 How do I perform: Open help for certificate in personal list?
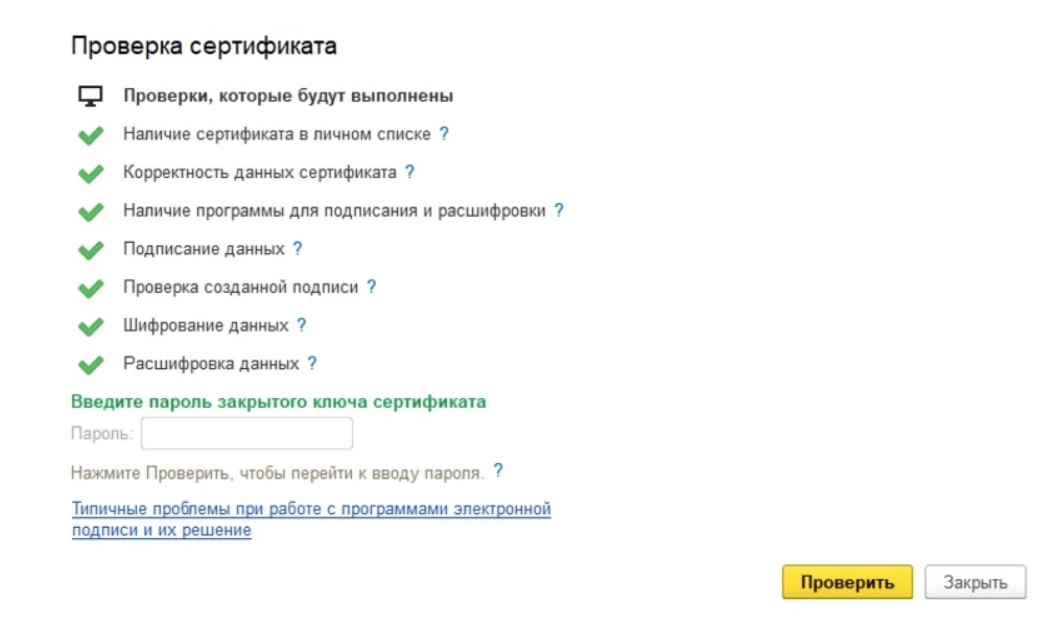click(444, 134)
